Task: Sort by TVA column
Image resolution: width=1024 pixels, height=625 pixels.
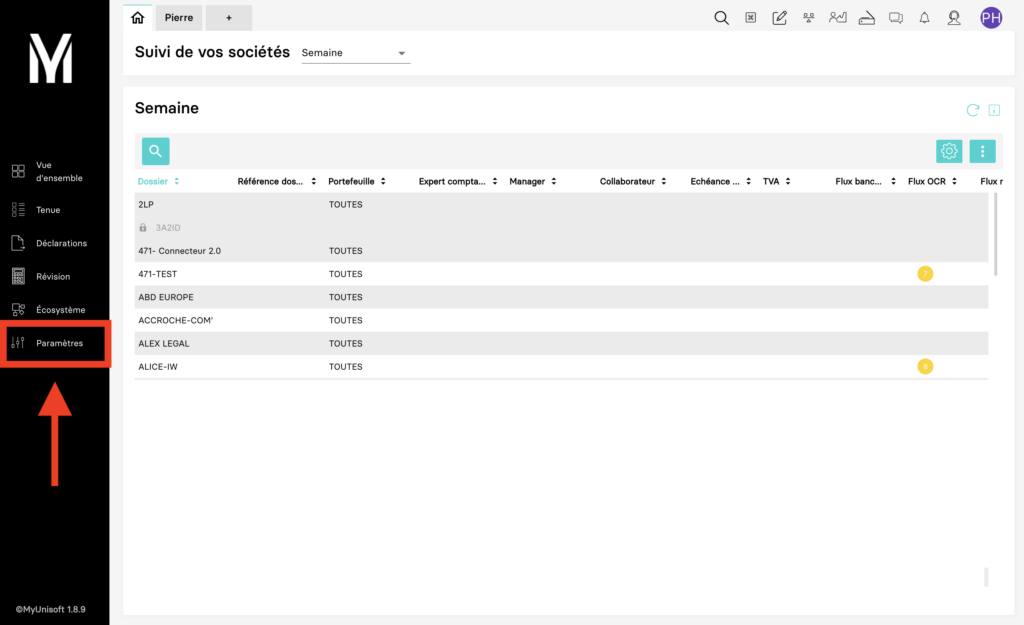Action: [x=776, y=181]
